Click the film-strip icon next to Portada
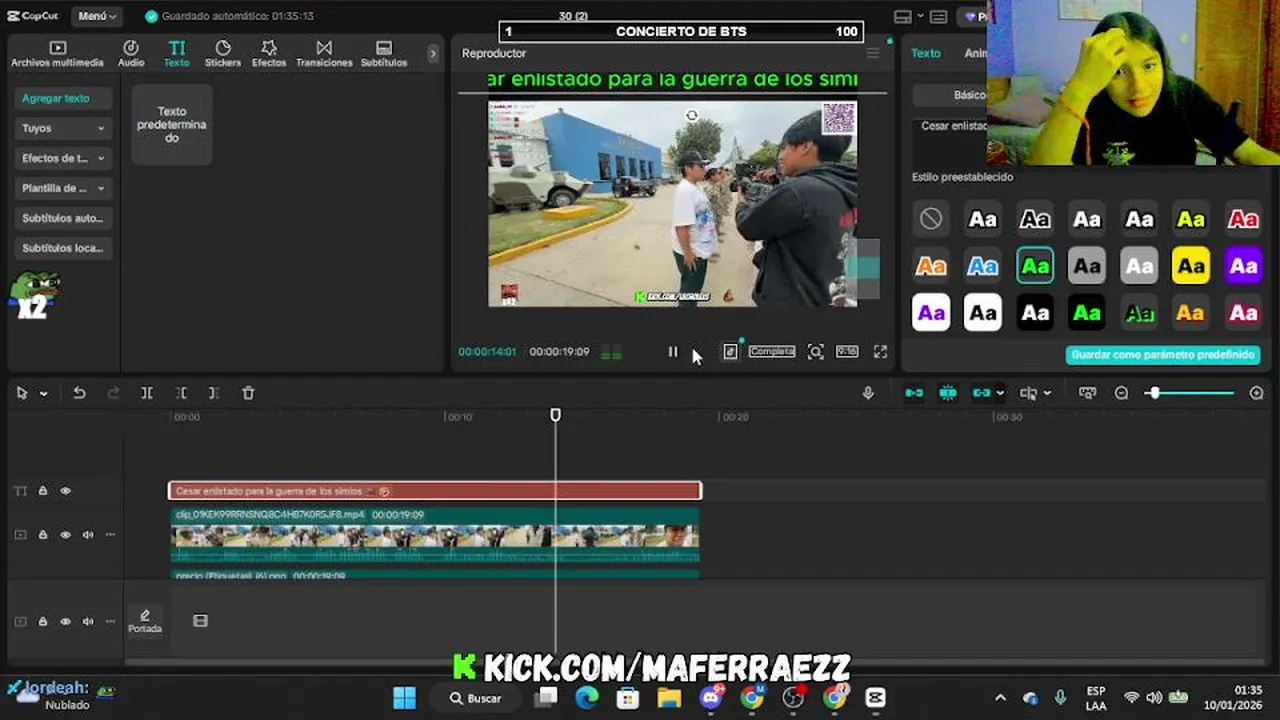 [x=200, y=621]
